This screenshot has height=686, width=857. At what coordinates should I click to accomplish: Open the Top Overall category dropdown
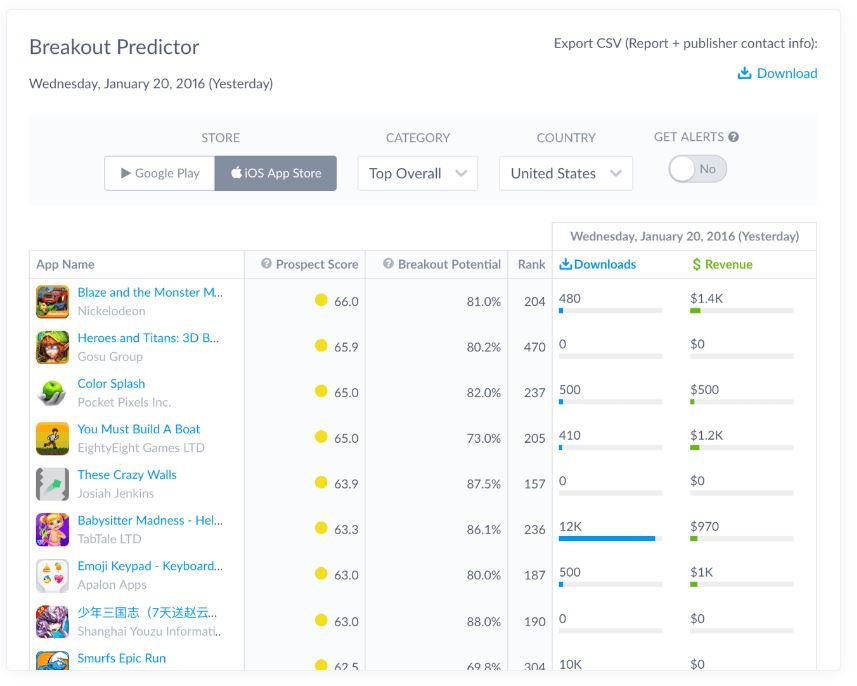[417, 173]
